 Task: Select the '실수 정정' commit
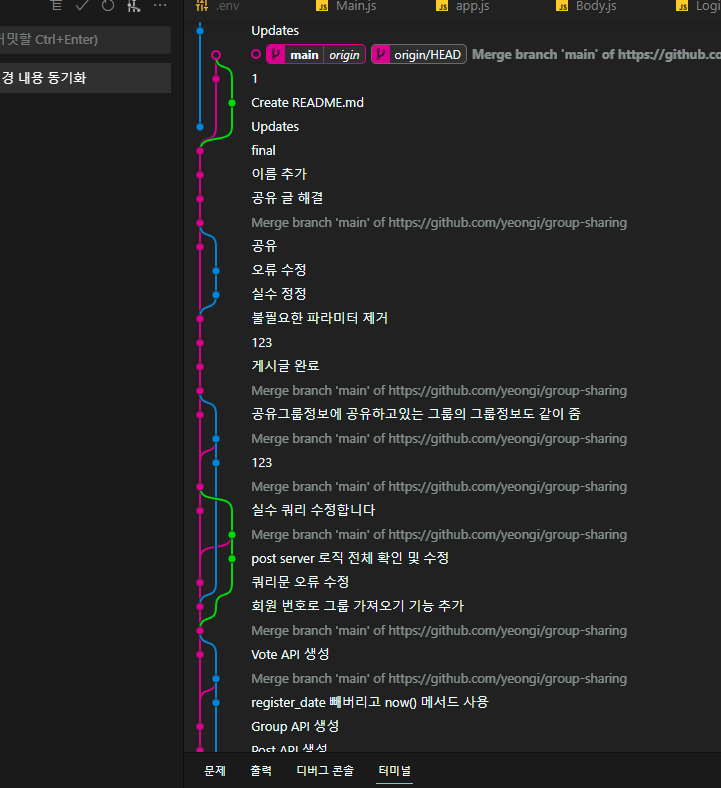pyautogui.click(x=279, y=294)
